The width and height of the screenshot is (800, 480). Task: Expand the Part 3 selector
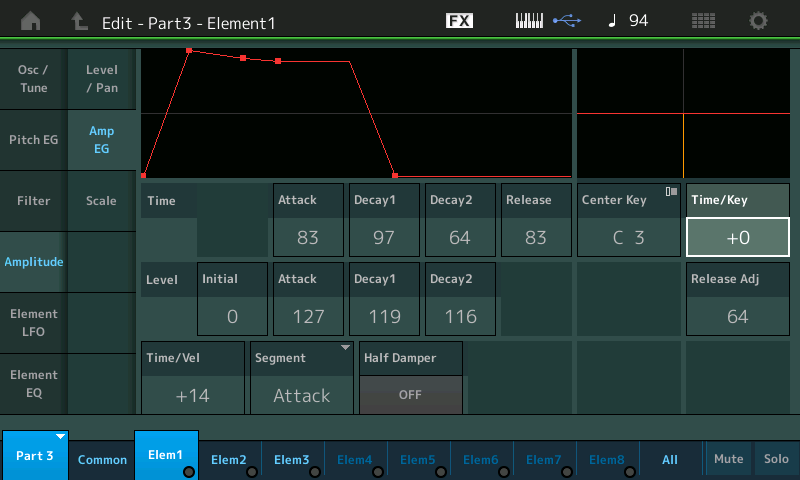pyautogui.click(x=35, y=456)
